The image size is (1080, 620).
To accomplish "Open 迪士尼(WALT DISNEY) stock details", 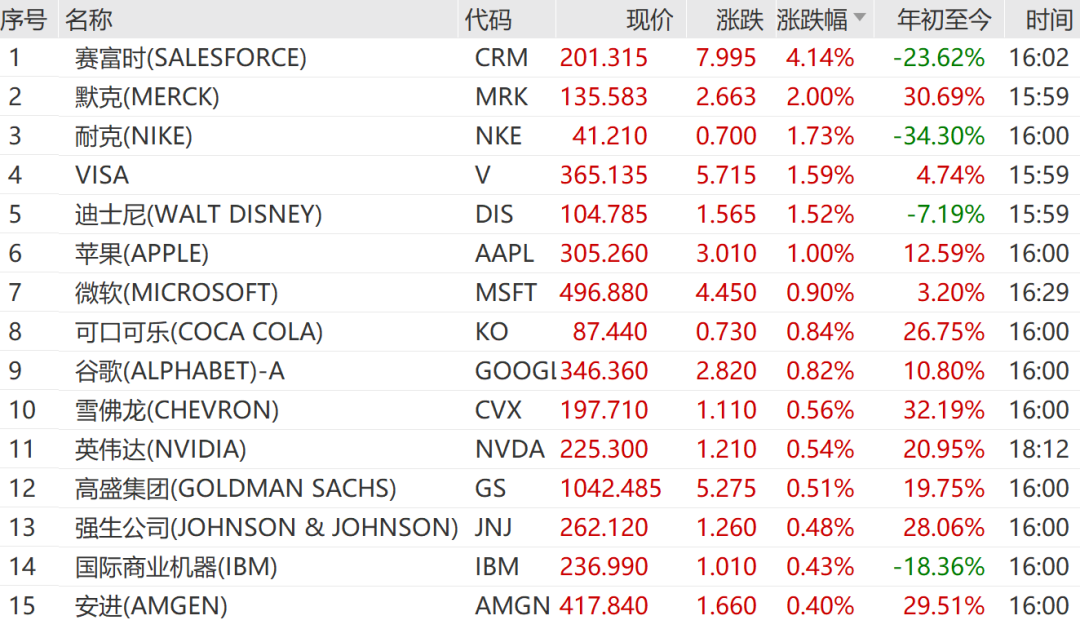I will coord(198,215).
